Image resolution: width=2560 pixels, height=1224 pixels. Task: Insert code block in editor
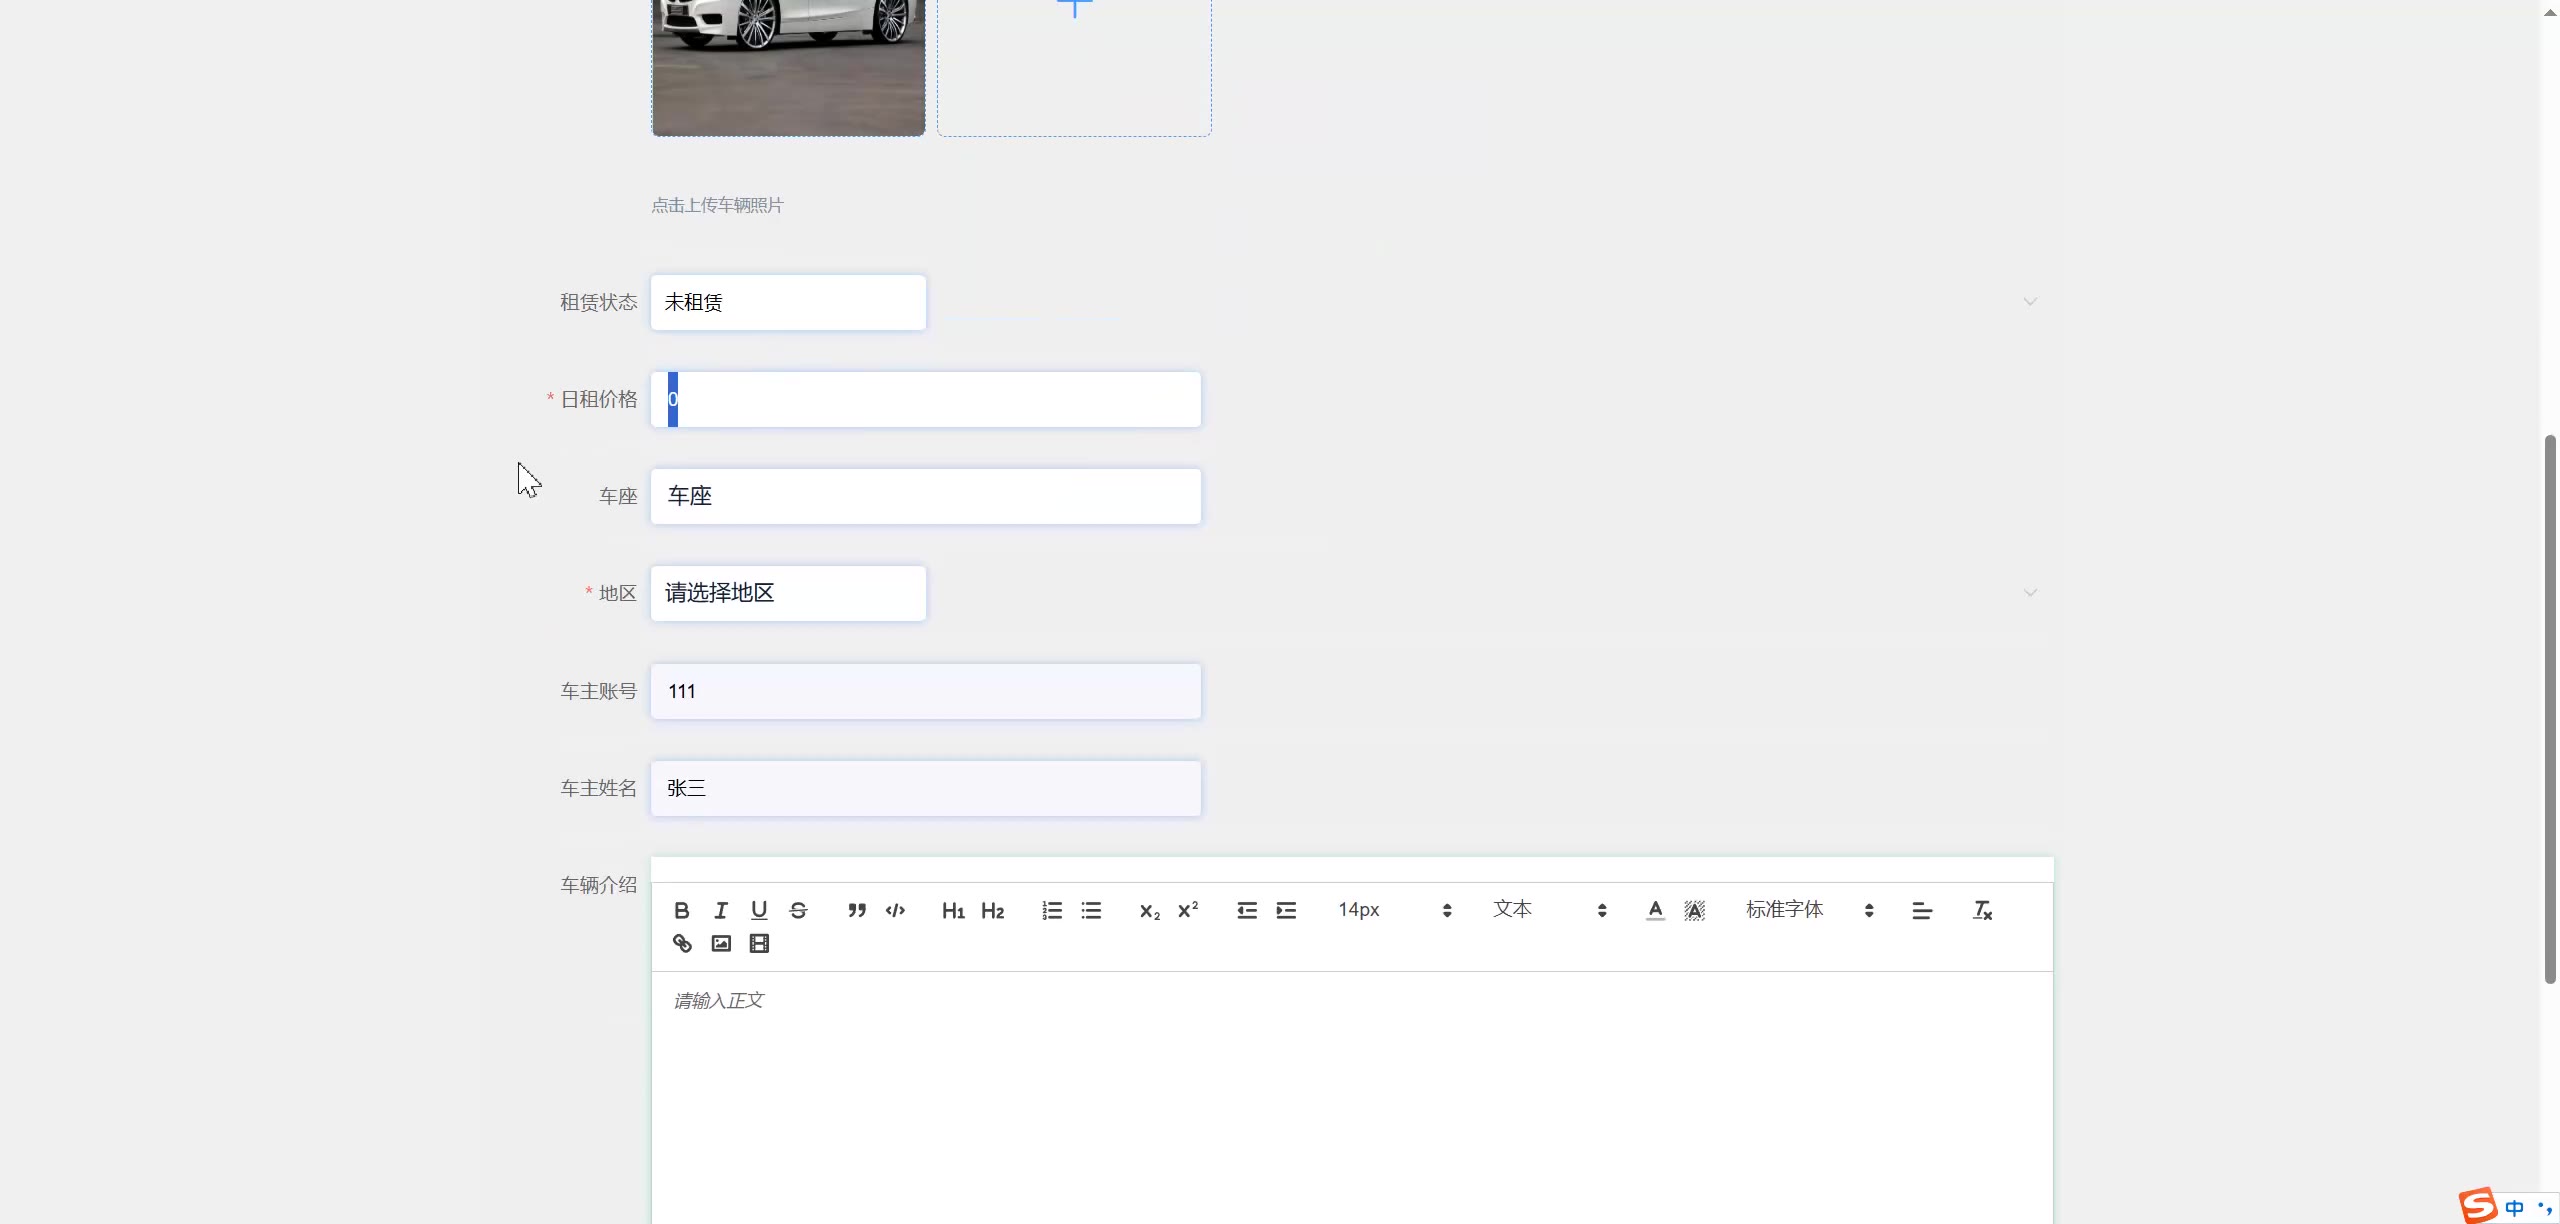point(895,910)
